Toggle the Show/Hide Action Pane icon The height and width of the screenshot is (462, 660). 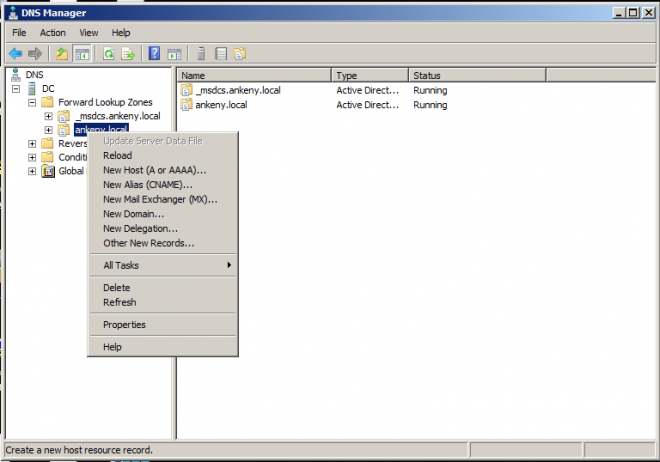pos(174,53)
